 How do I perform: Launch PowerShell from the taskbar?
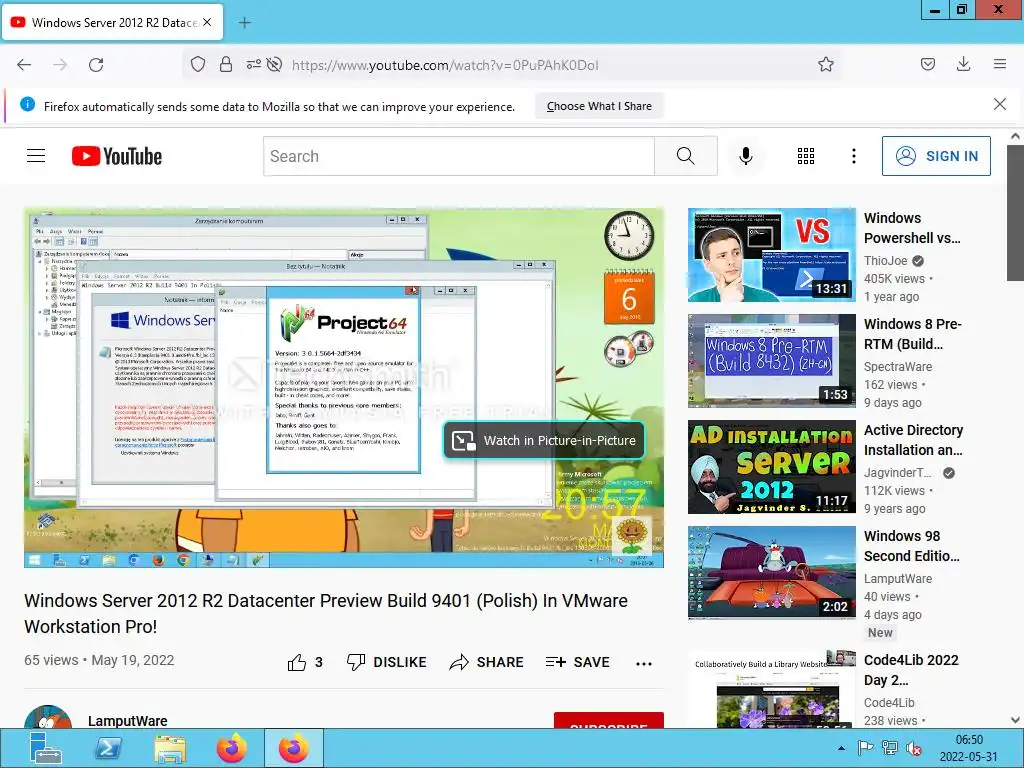[x=108, y=748]
